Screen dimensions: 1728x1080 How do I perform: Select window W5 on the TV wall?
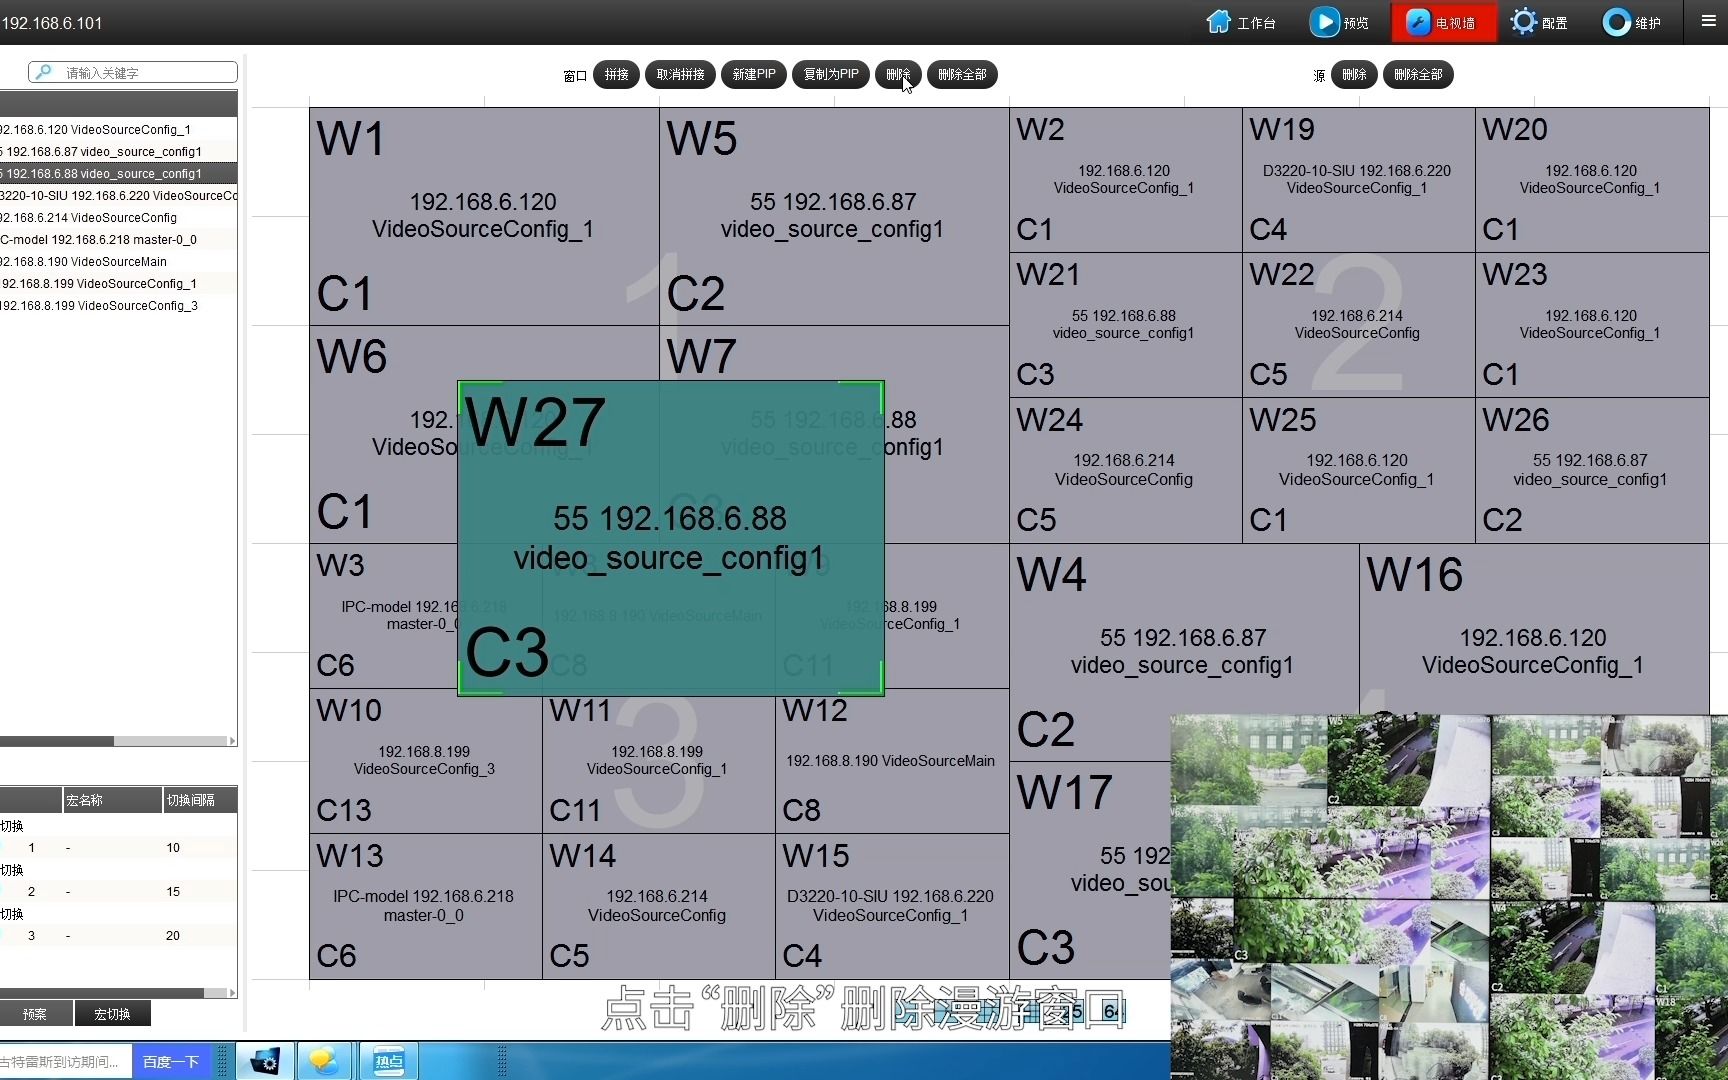[x=834, y=216]
